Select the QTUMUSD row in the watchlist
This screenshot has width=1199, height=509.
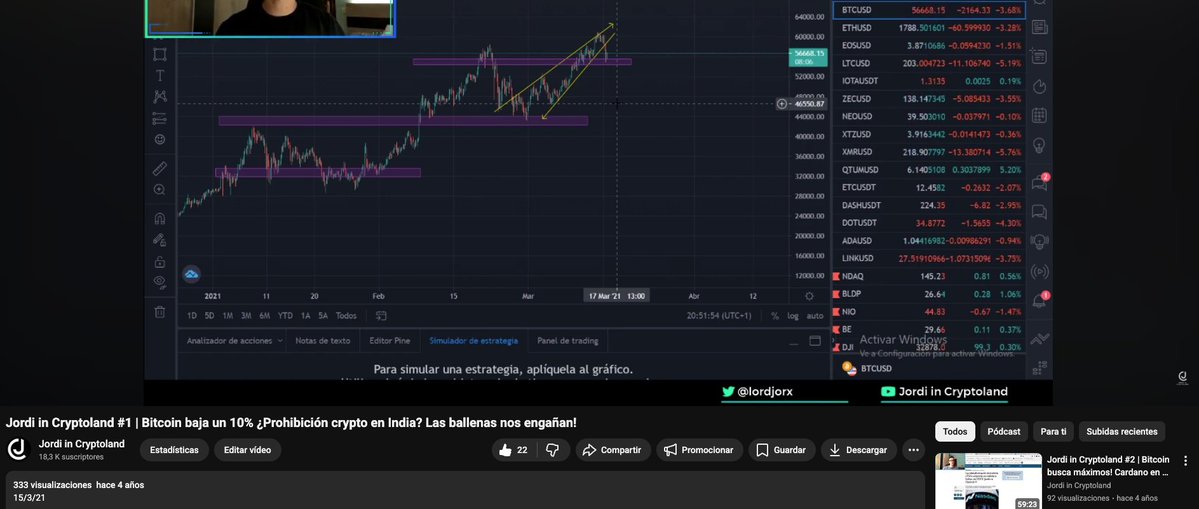(x=928, y=170)
